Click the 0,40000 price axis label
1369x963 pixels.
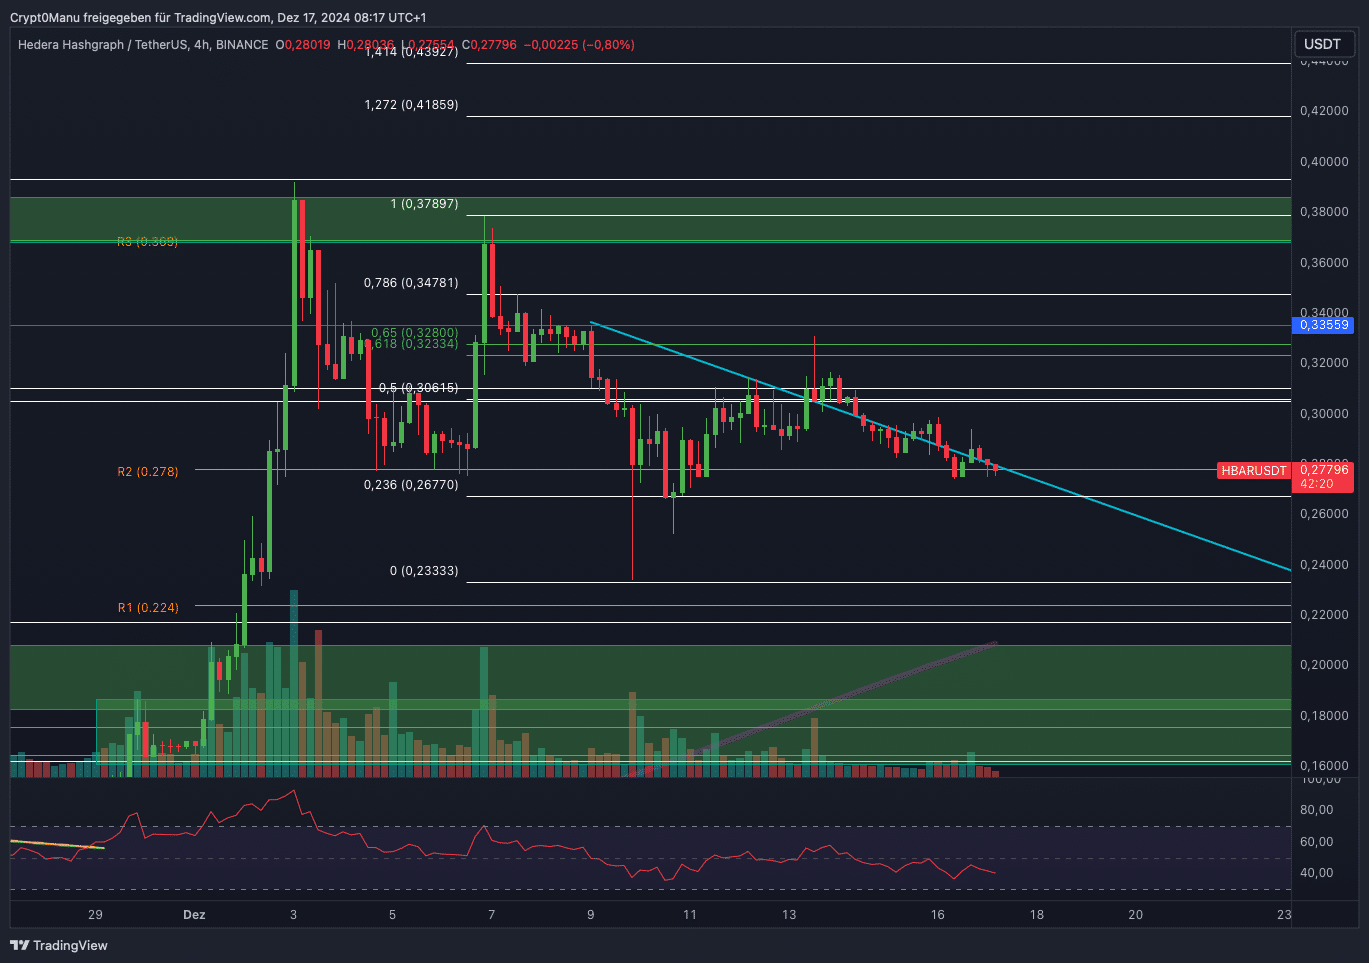[x=1324, y=162]
